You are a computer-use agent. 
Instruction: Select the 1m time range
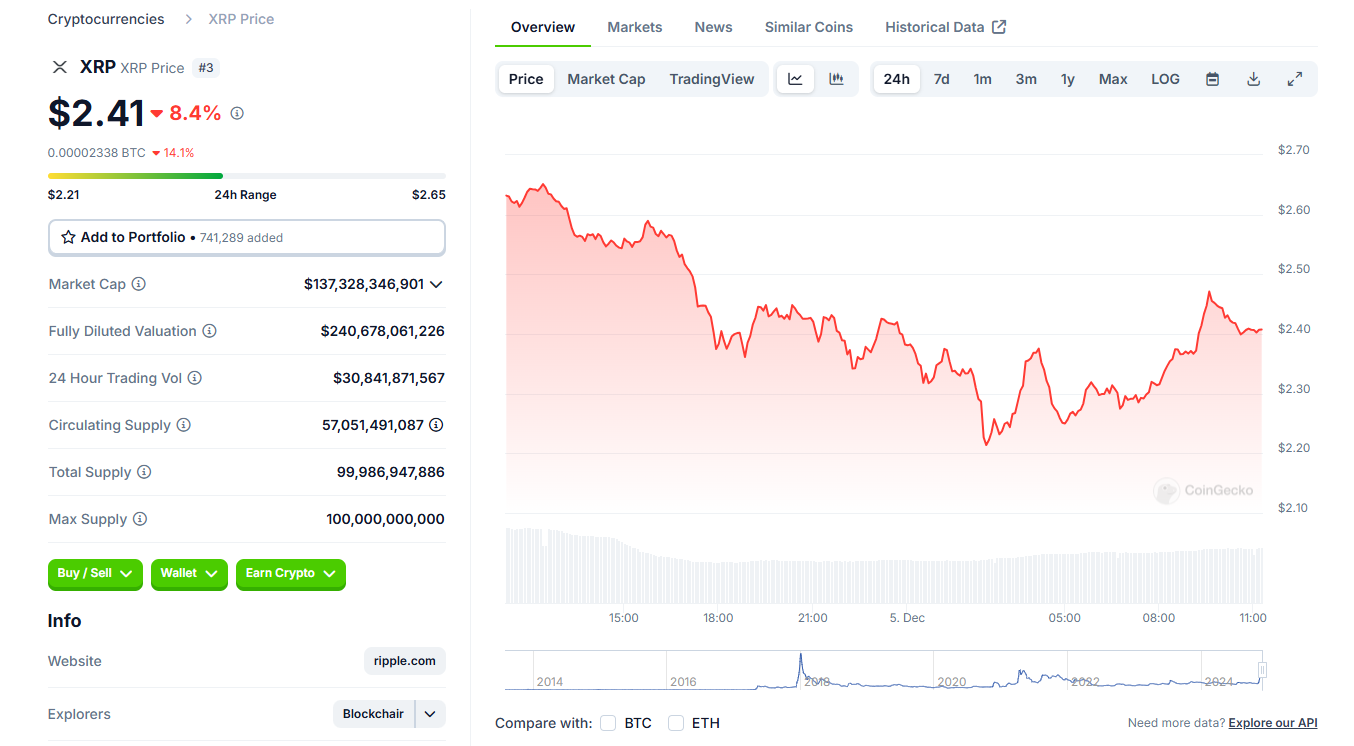(x=983, y=79)
